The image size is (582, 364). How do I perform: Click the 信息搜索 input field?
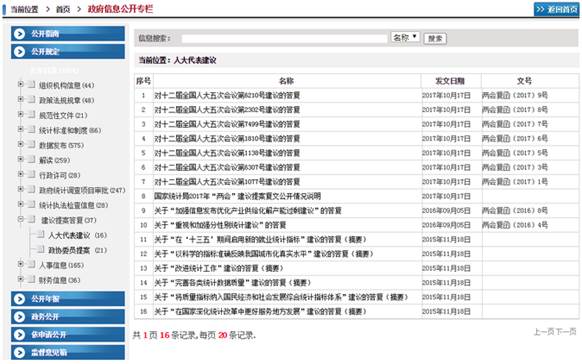[x=284, y=38]
